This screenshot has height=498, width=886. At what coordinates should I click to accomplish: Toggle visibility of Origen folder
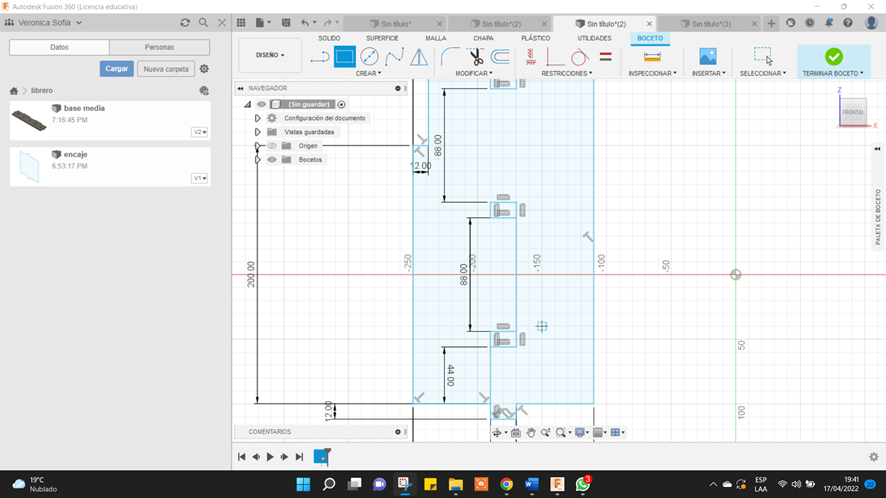tap(272, 146)
